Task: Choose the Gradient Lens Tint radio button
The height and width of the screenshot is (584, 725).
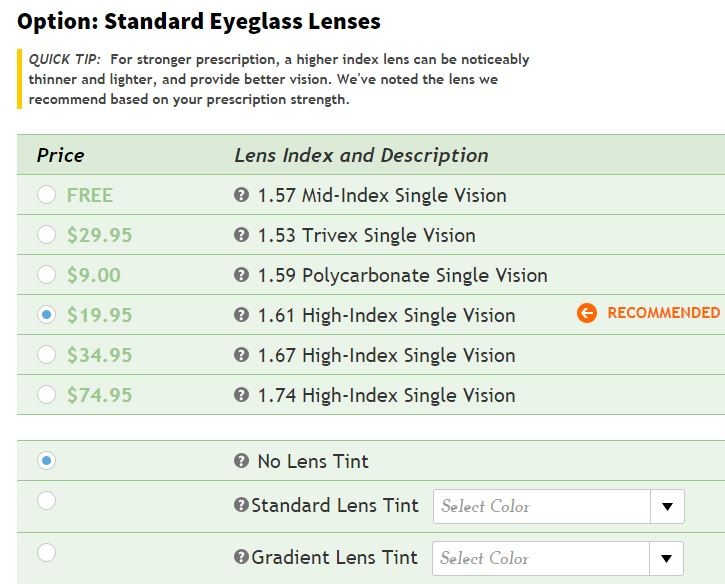Action: tap(46, 553)
